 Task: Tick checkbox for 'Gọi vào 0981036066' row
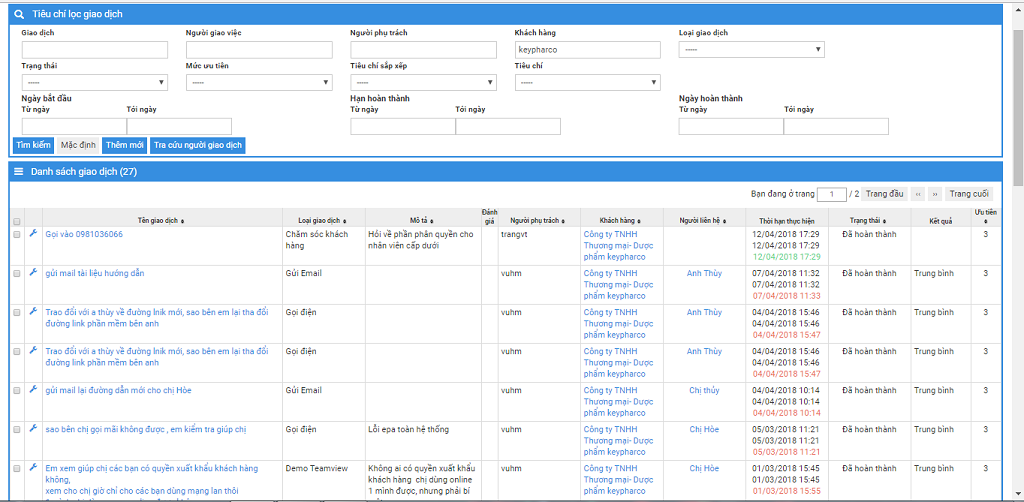tap(17, 234)
